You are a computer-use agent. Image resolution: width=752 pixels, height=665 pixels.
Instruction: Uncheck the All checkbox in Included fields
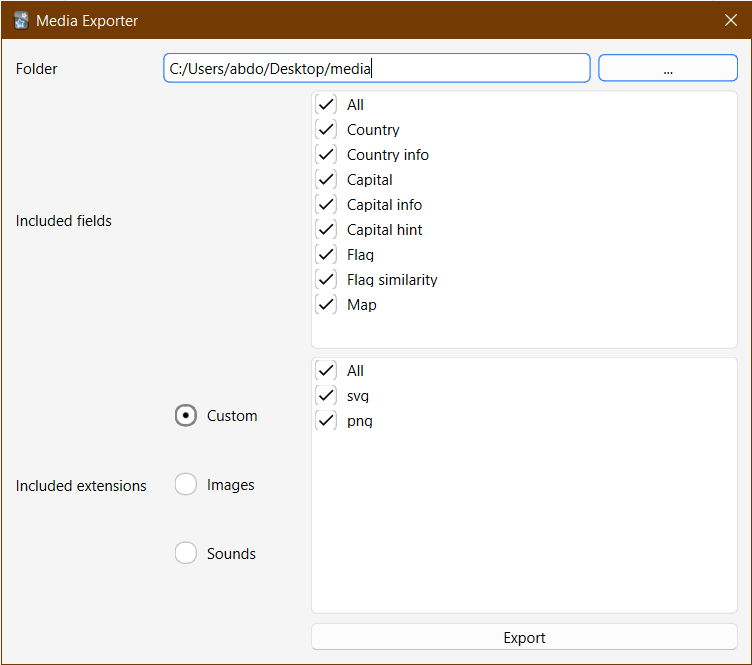pyautogui.click(x=326, y=105)
